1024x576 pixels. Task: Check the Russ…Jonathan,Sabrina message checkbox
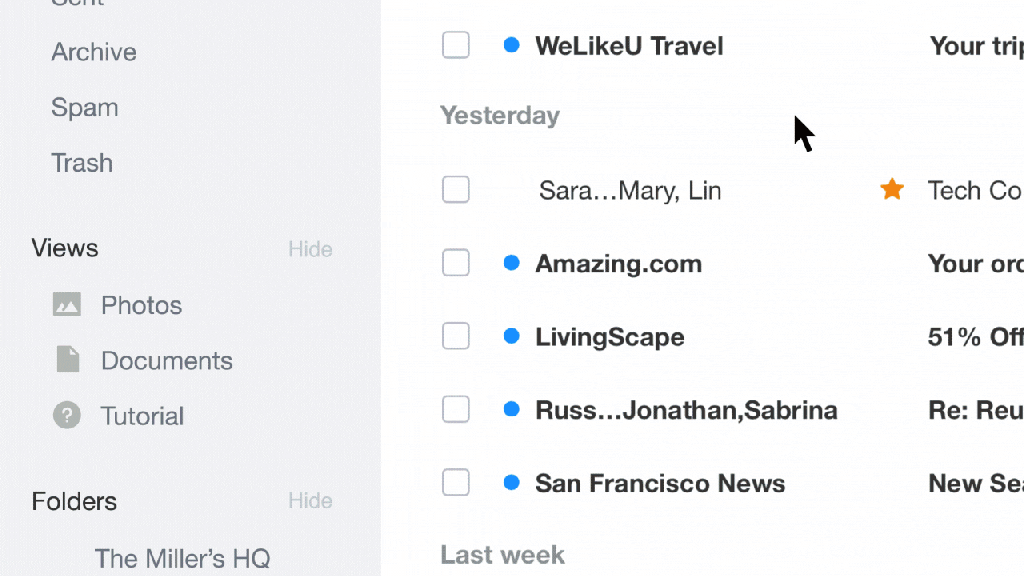(x=456, y=409)
